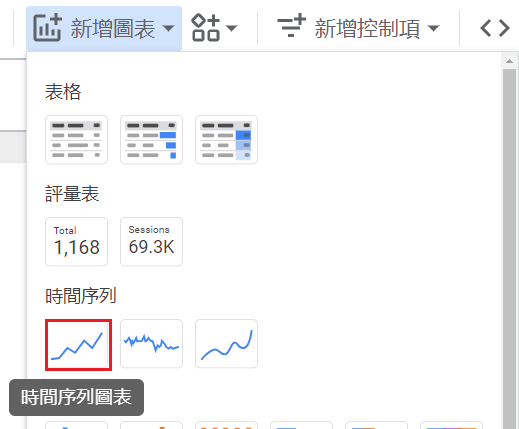Click the embed URL code brackets icon
Viewport: 519px width, 429px height.
click(x=495, y=28)
